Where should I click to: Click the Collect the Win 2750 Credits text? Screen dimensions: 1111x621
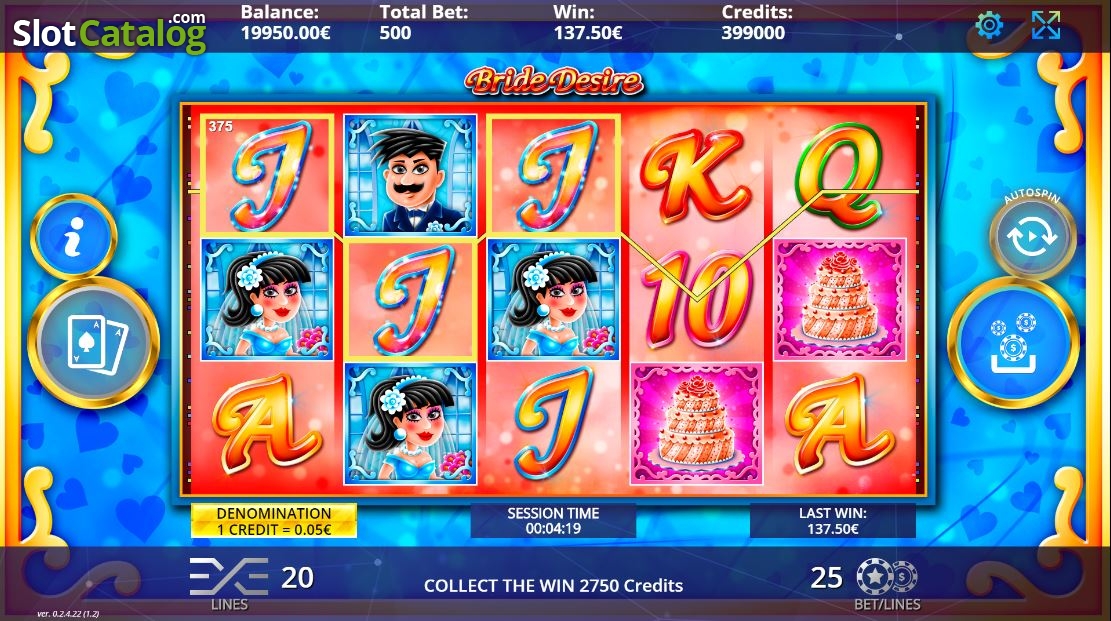pyautogui.click(x=553, y=586)
